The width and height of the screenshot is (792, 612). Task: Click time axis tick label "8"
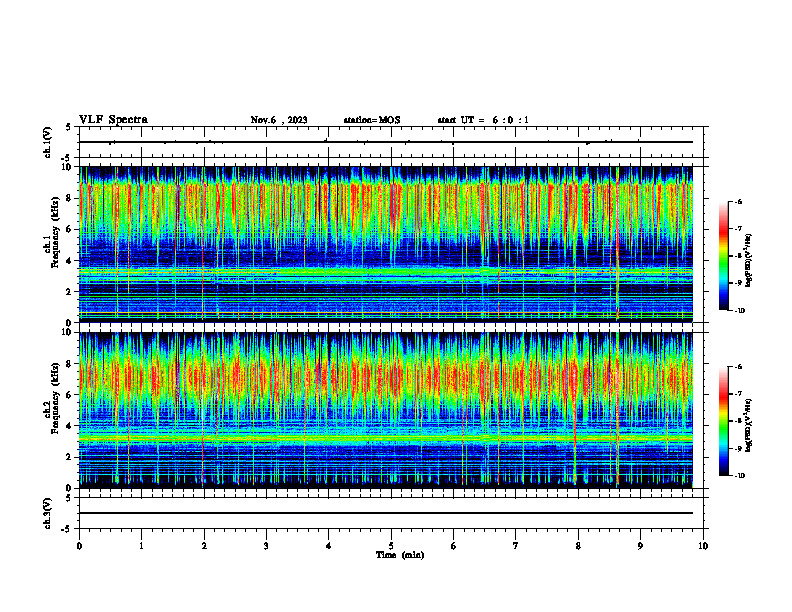coord(578,546)
